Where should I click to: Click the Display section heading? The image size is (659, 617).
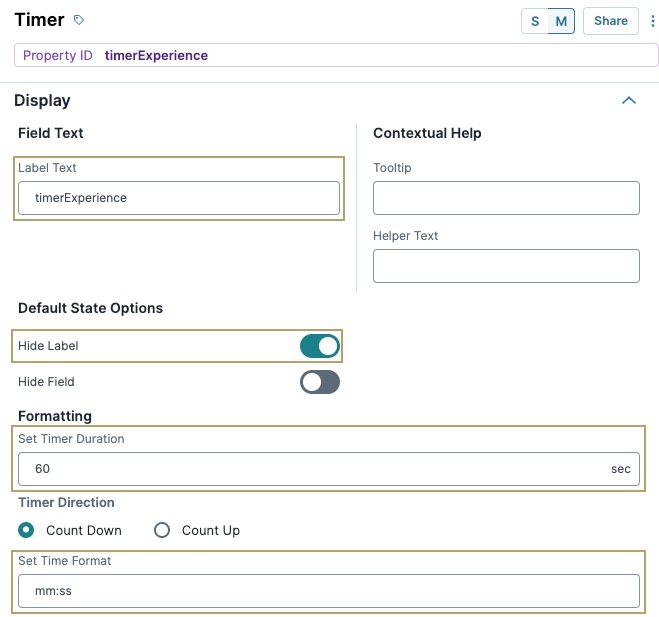[42, 100]
